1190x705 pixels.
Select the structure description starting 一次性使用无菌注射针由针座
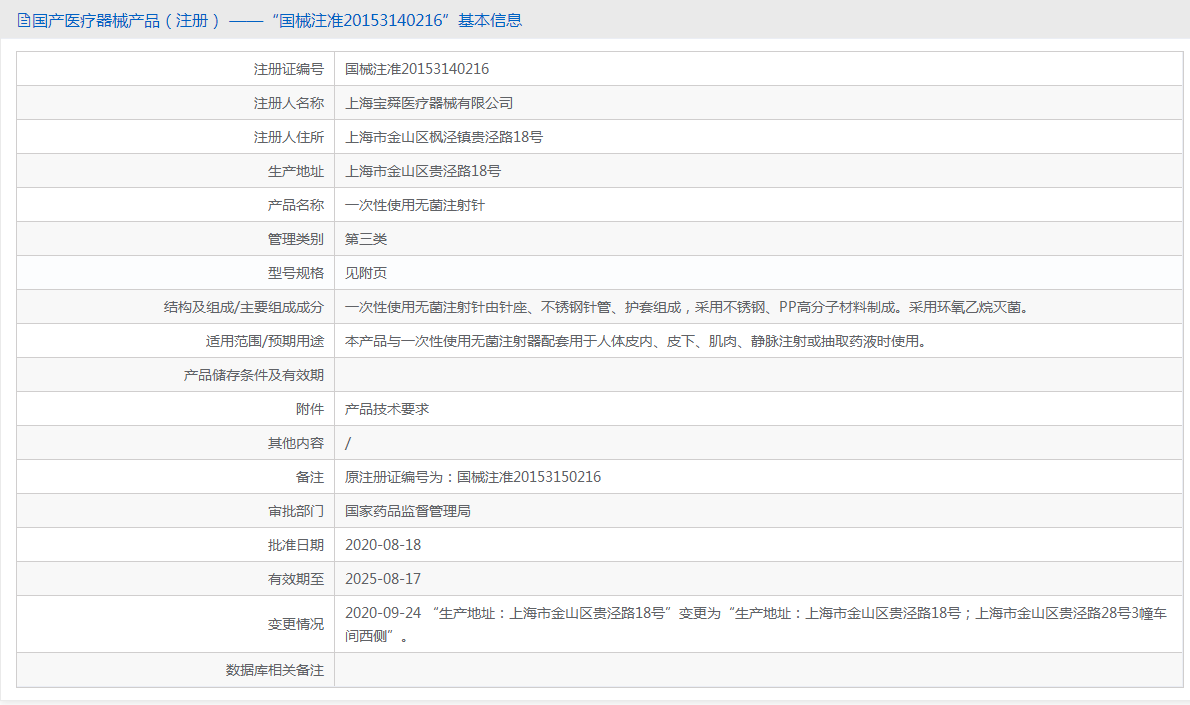click(x=687, y=307)
